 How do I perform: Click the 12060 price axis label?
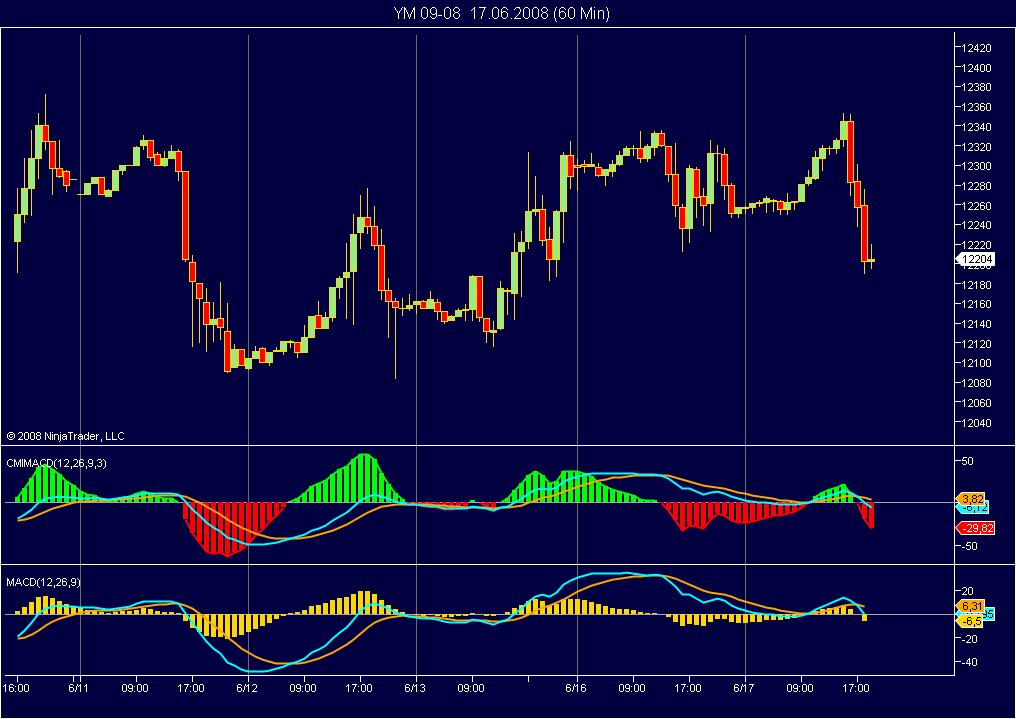click(x=976, y=402)
